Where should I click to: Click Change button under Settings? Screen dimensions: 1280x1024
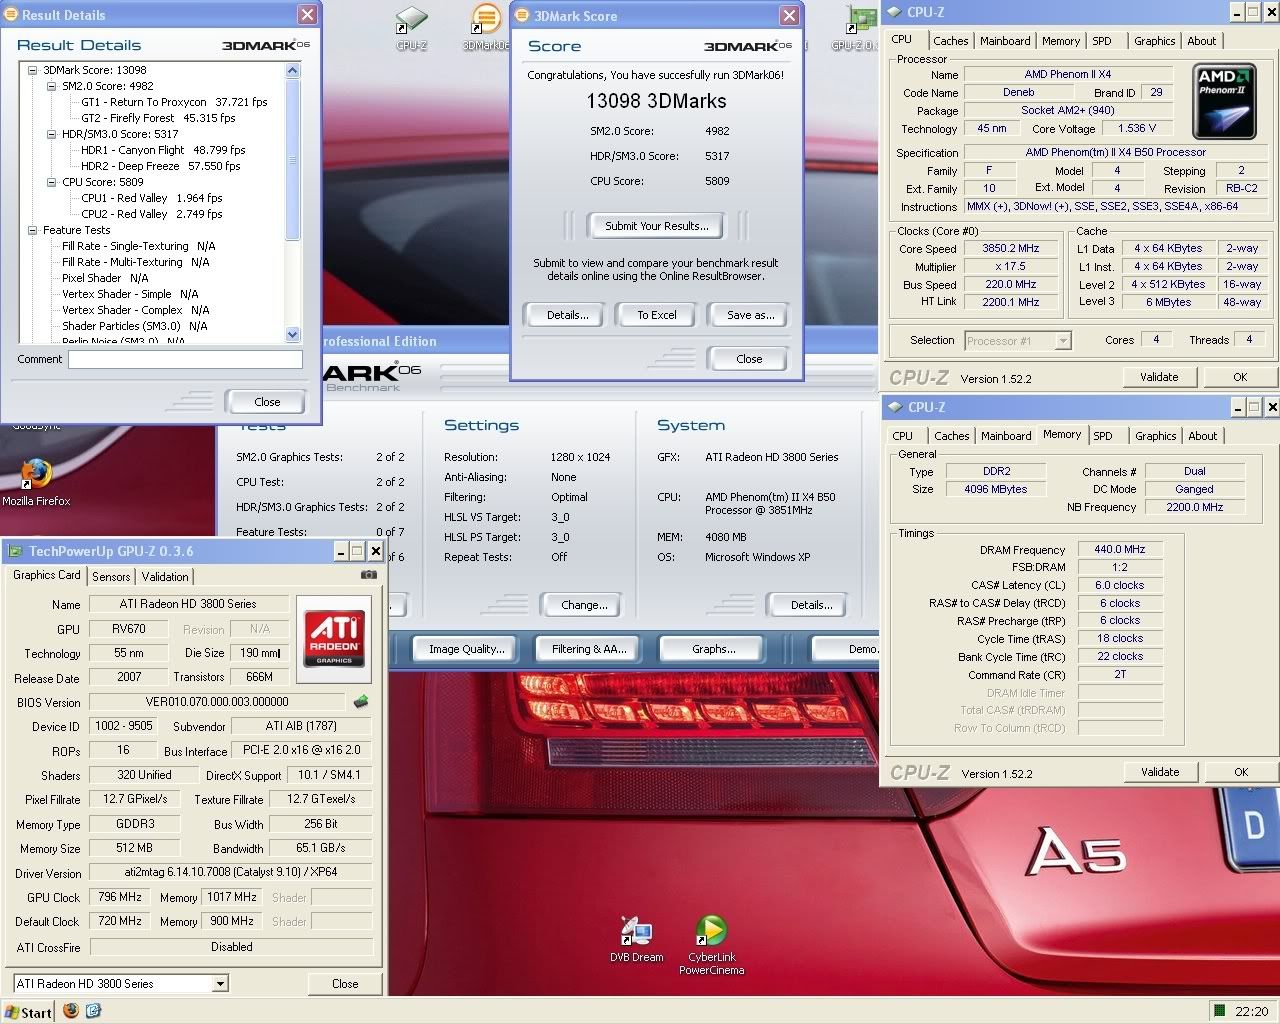click(584, 605)
